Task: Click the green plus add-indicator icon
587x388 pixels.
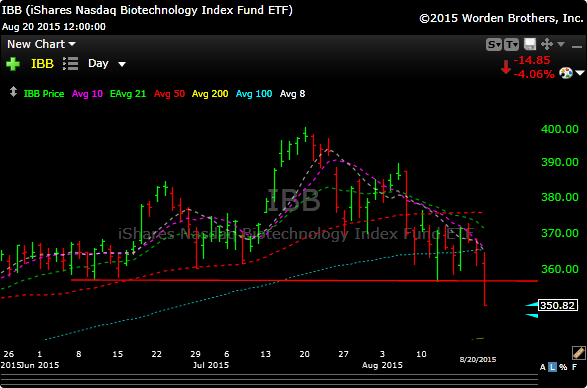Action: click(13, 64)
